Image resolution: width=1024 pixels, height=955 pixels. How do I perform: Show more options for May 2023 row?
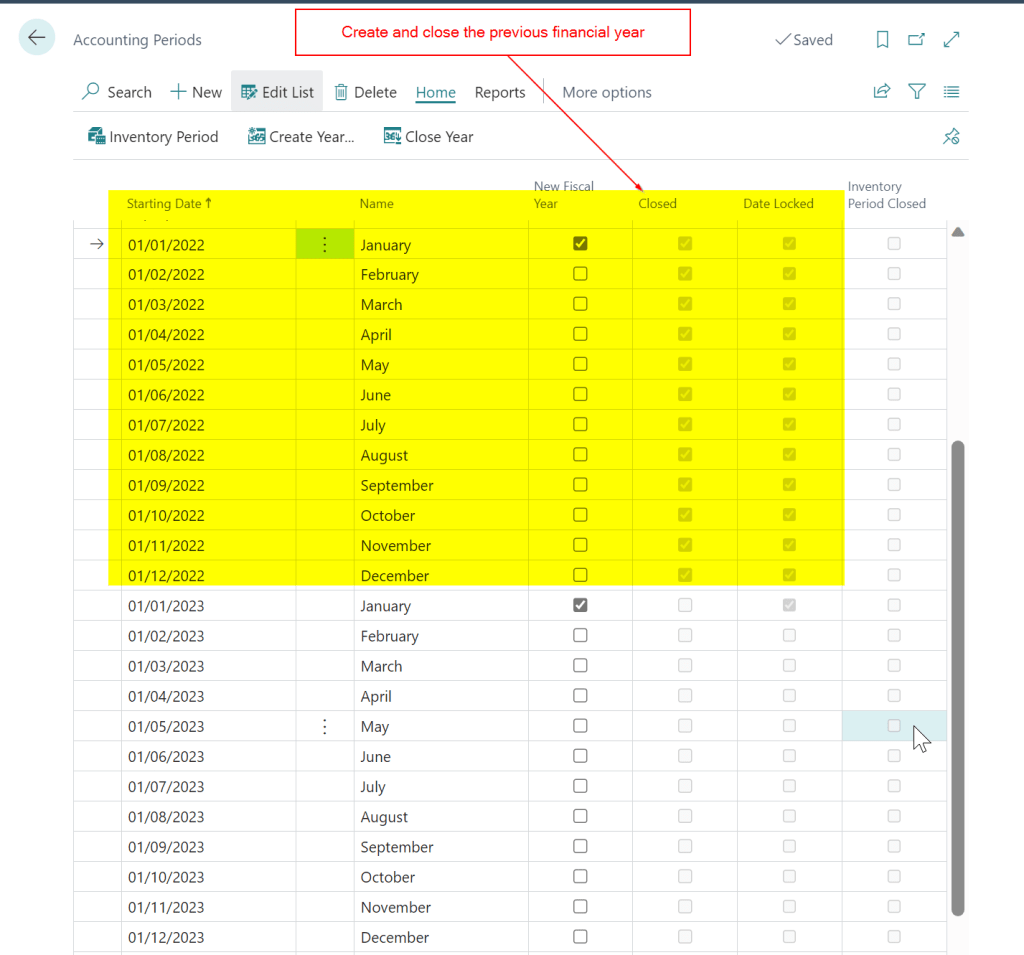point(324,727)
